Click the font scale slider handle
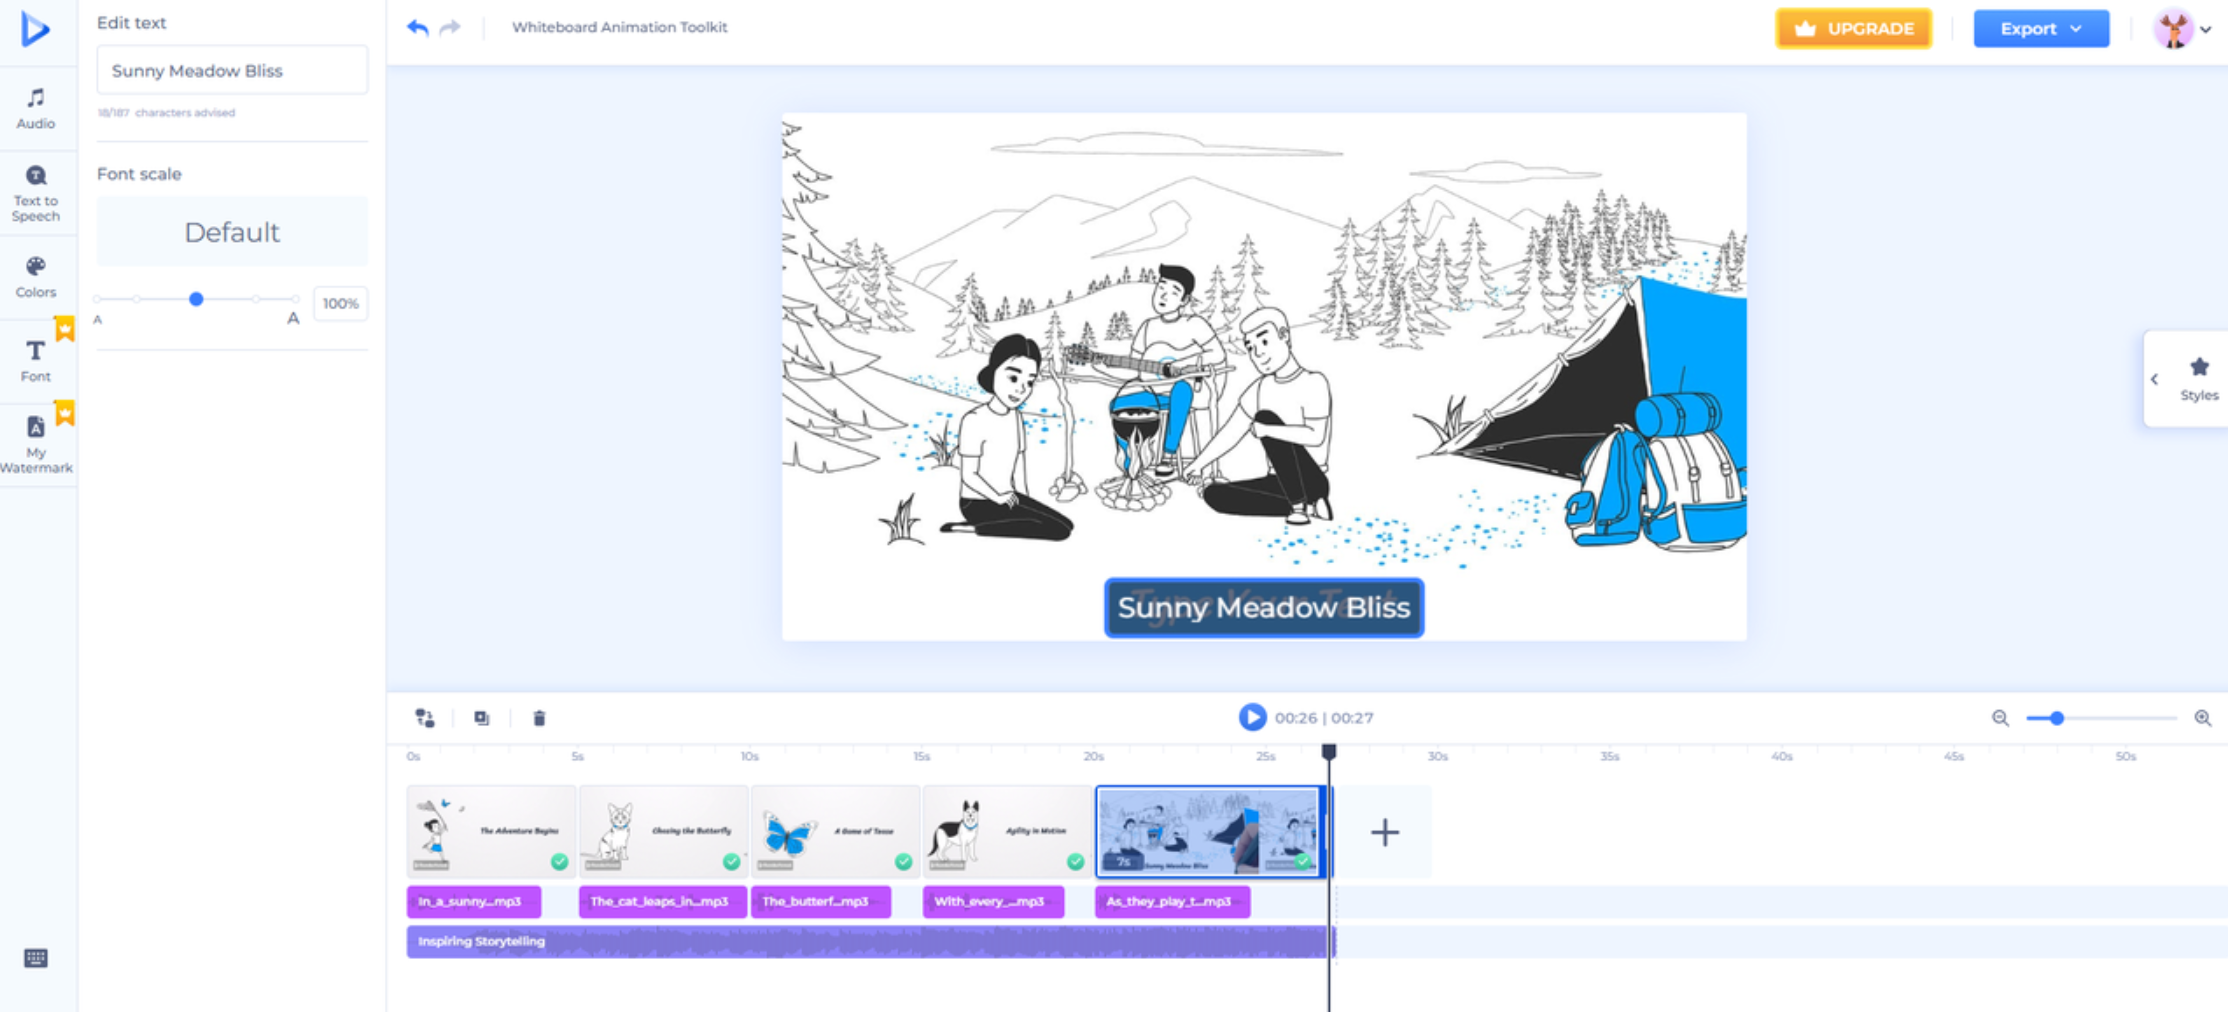2228x1012 pixels. [196, 299]
